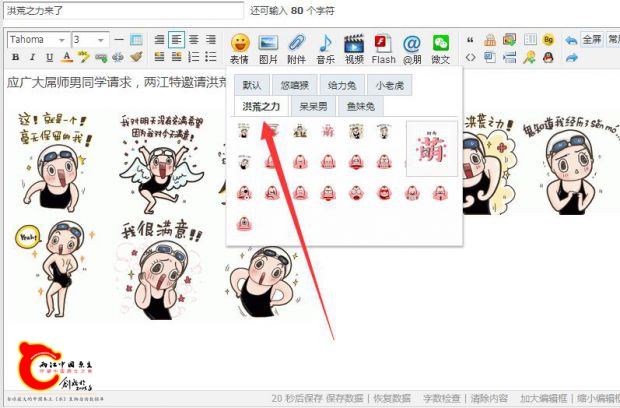Select the 小老虎 emoticon tab
This screenshot has width=620, height=408.
coord(390,85)
